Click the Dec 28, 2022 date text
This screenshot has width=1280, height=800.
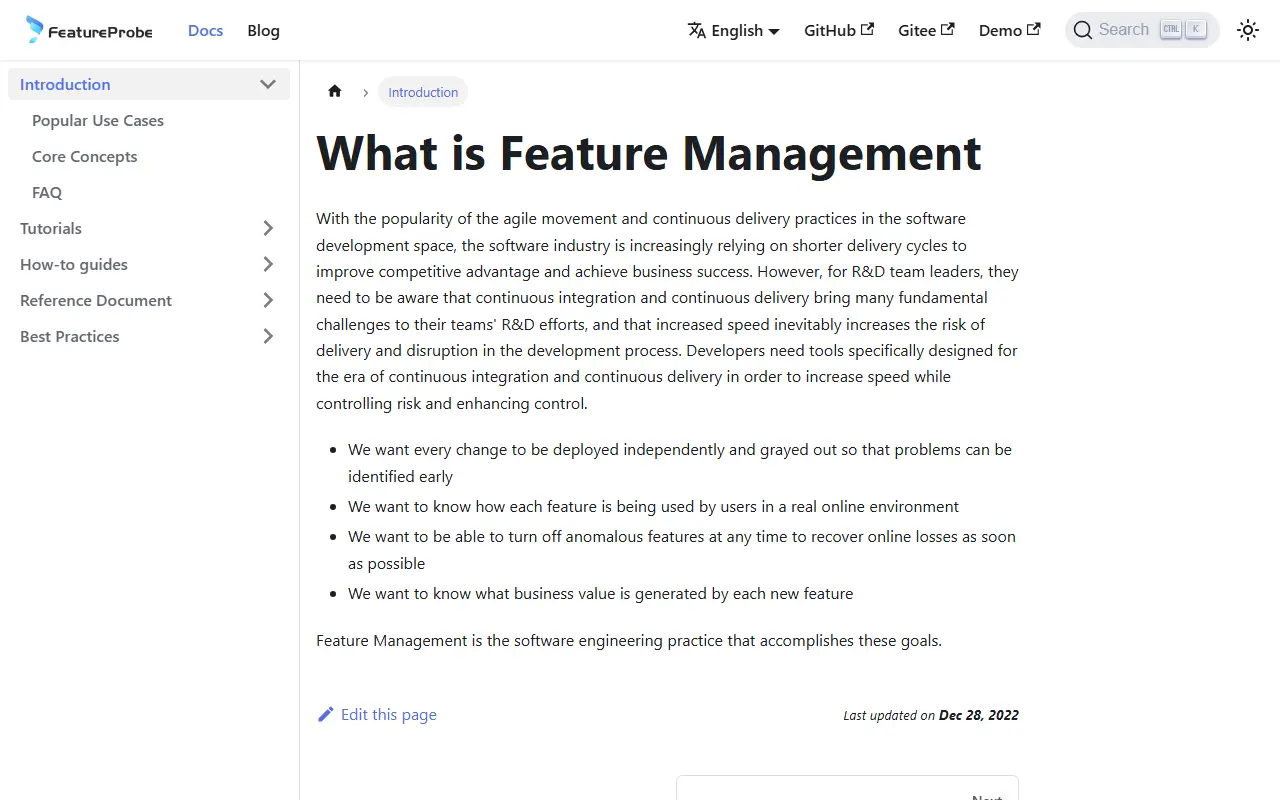pos(979,715)
